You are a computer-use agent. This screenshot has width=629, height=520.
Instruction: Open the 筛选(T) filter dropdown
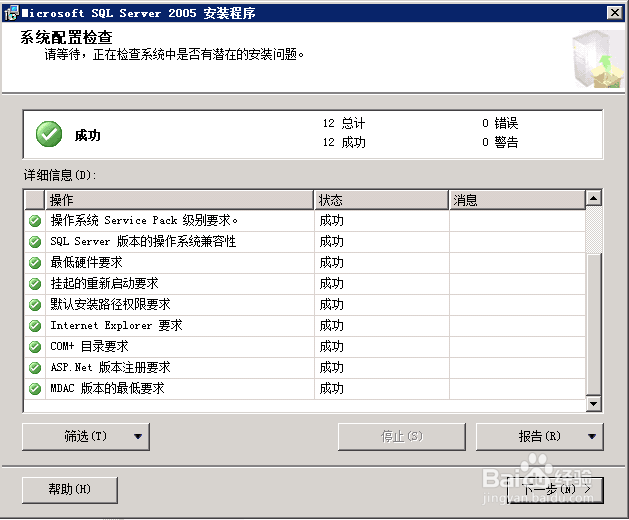tap(86, 437)
